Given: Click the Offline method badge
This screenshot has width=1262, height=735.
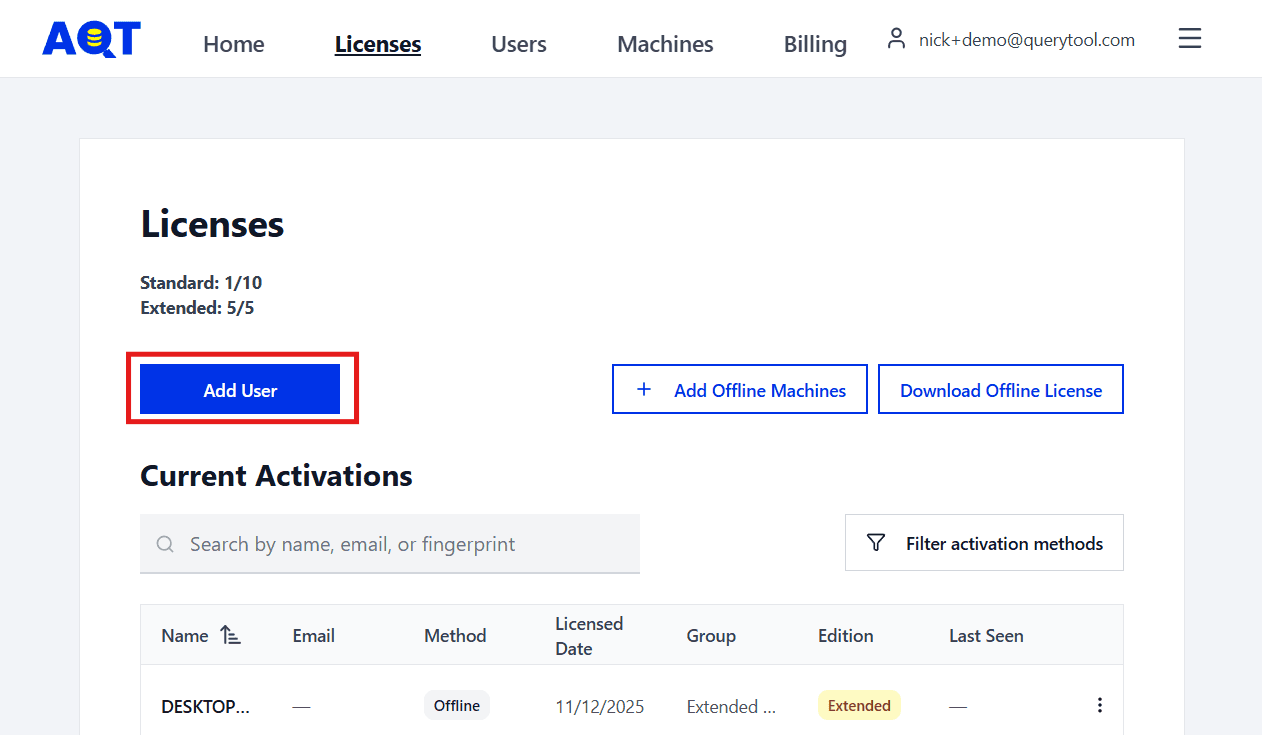Looking at the screenshot, I should tap(457, 705).
